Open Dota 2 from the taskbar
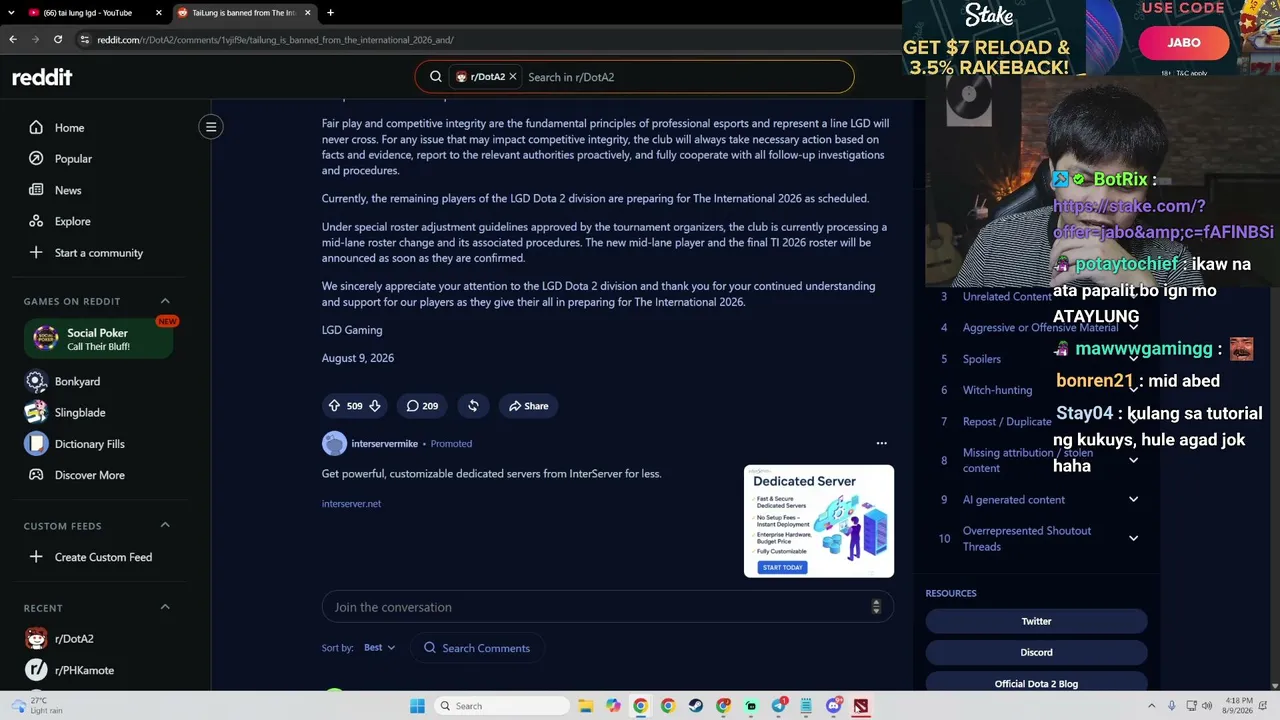This screenshot has height=720, width=1280. pos(860,706)
